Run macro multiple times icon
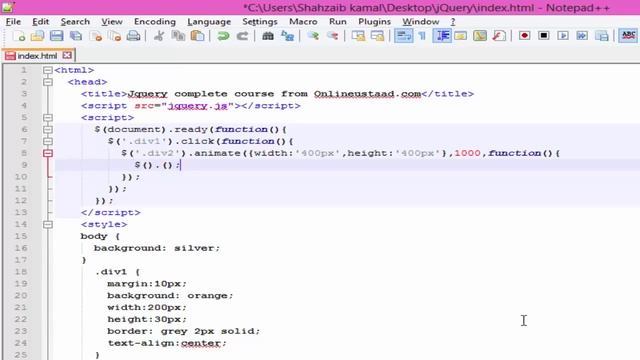 (x=582, y=36)
